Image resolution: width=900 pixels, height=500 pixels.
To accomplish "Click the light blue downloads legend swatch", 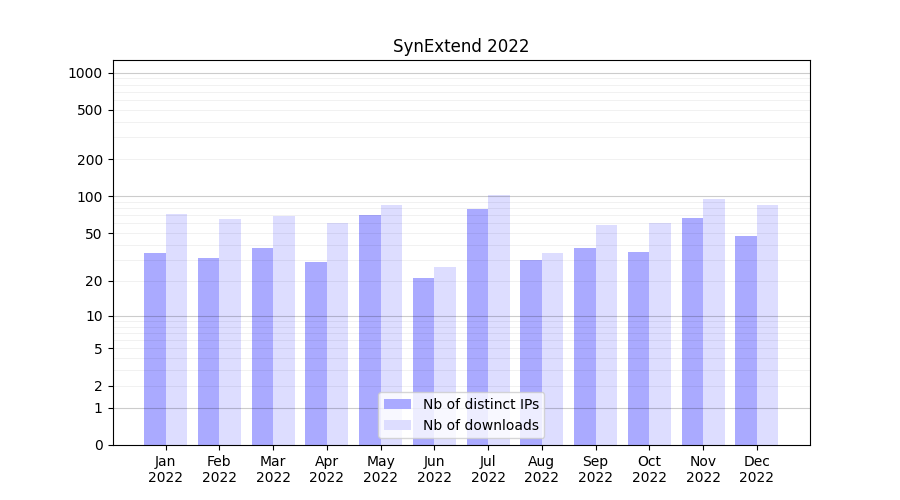I will 397,425.
